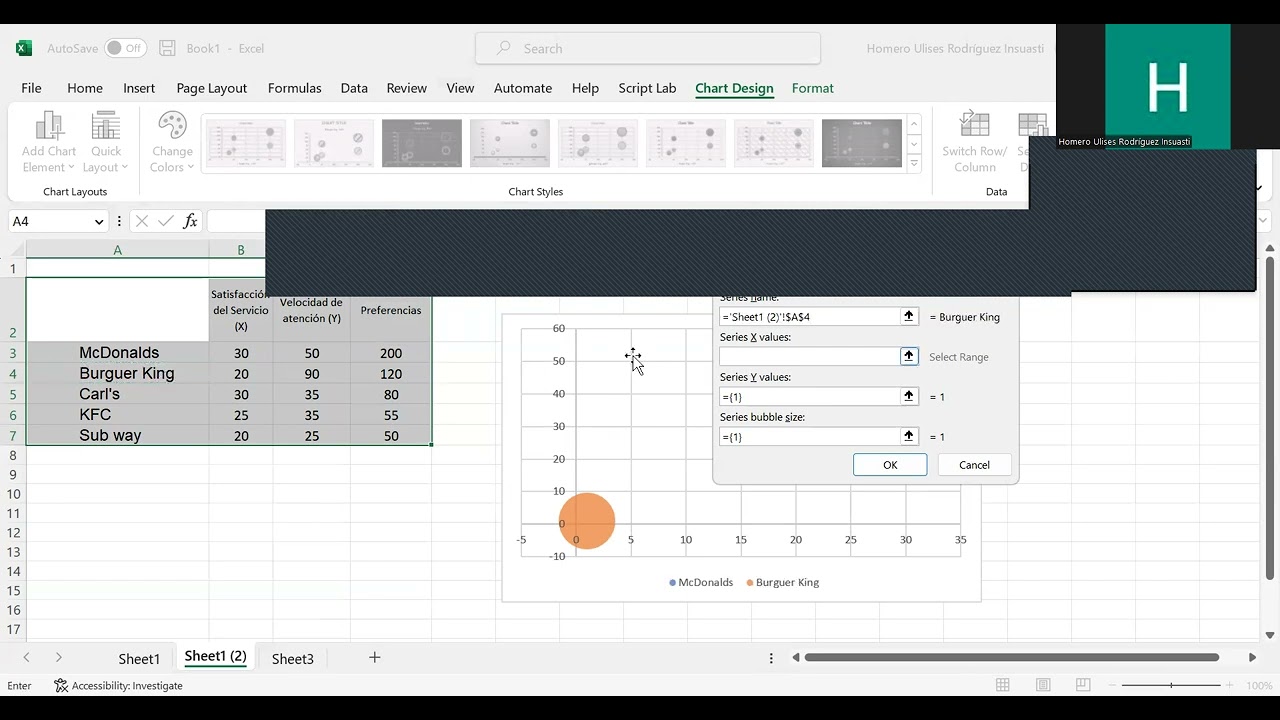
Task: Click the McDonalds legend entry
Action: coord(701,582)
